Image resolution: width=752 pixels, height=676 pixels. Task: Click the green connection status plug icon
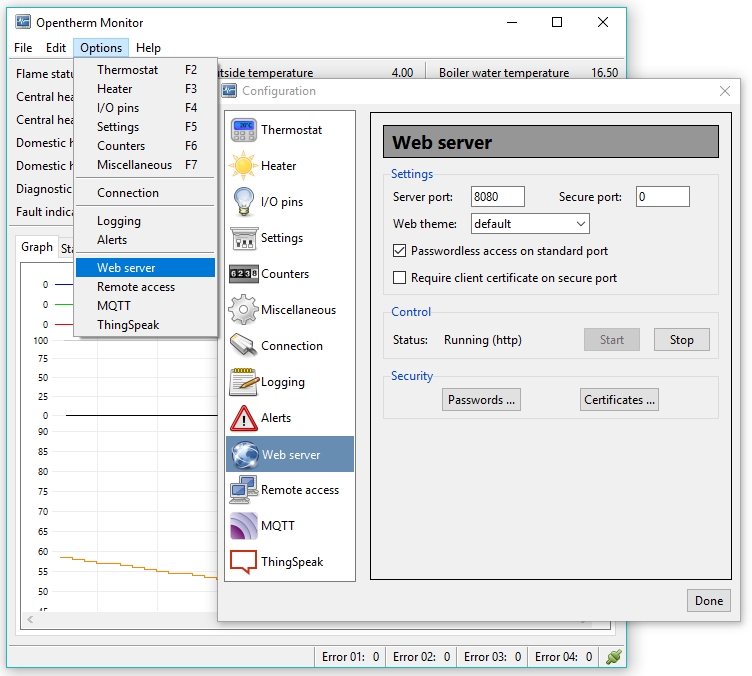pyautogui.click(x=613, y=656)
